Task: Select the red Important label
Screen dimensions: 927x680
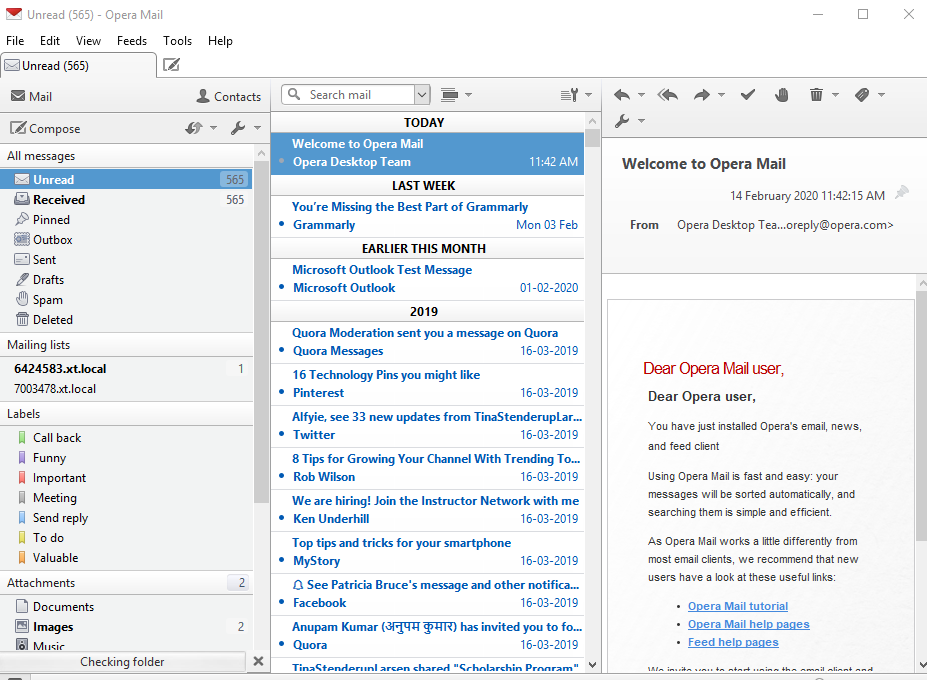Action: coord(127,478)
